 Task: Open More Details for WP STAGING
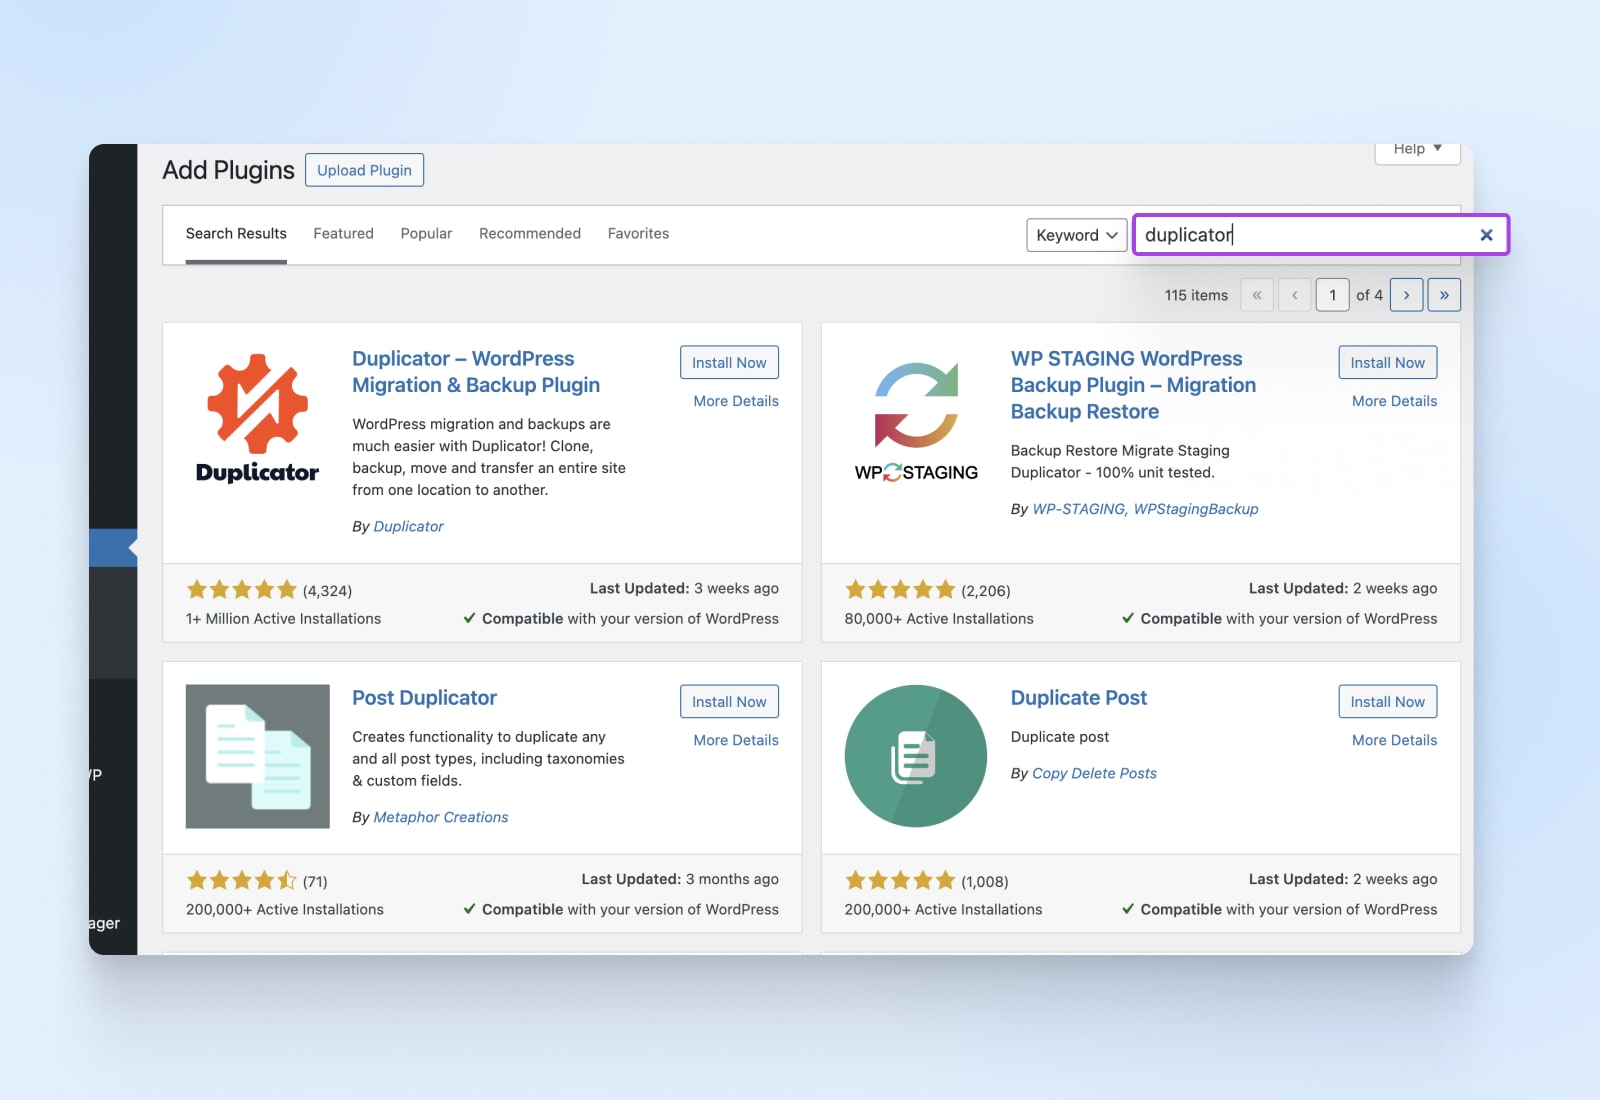pos(1393,400)
